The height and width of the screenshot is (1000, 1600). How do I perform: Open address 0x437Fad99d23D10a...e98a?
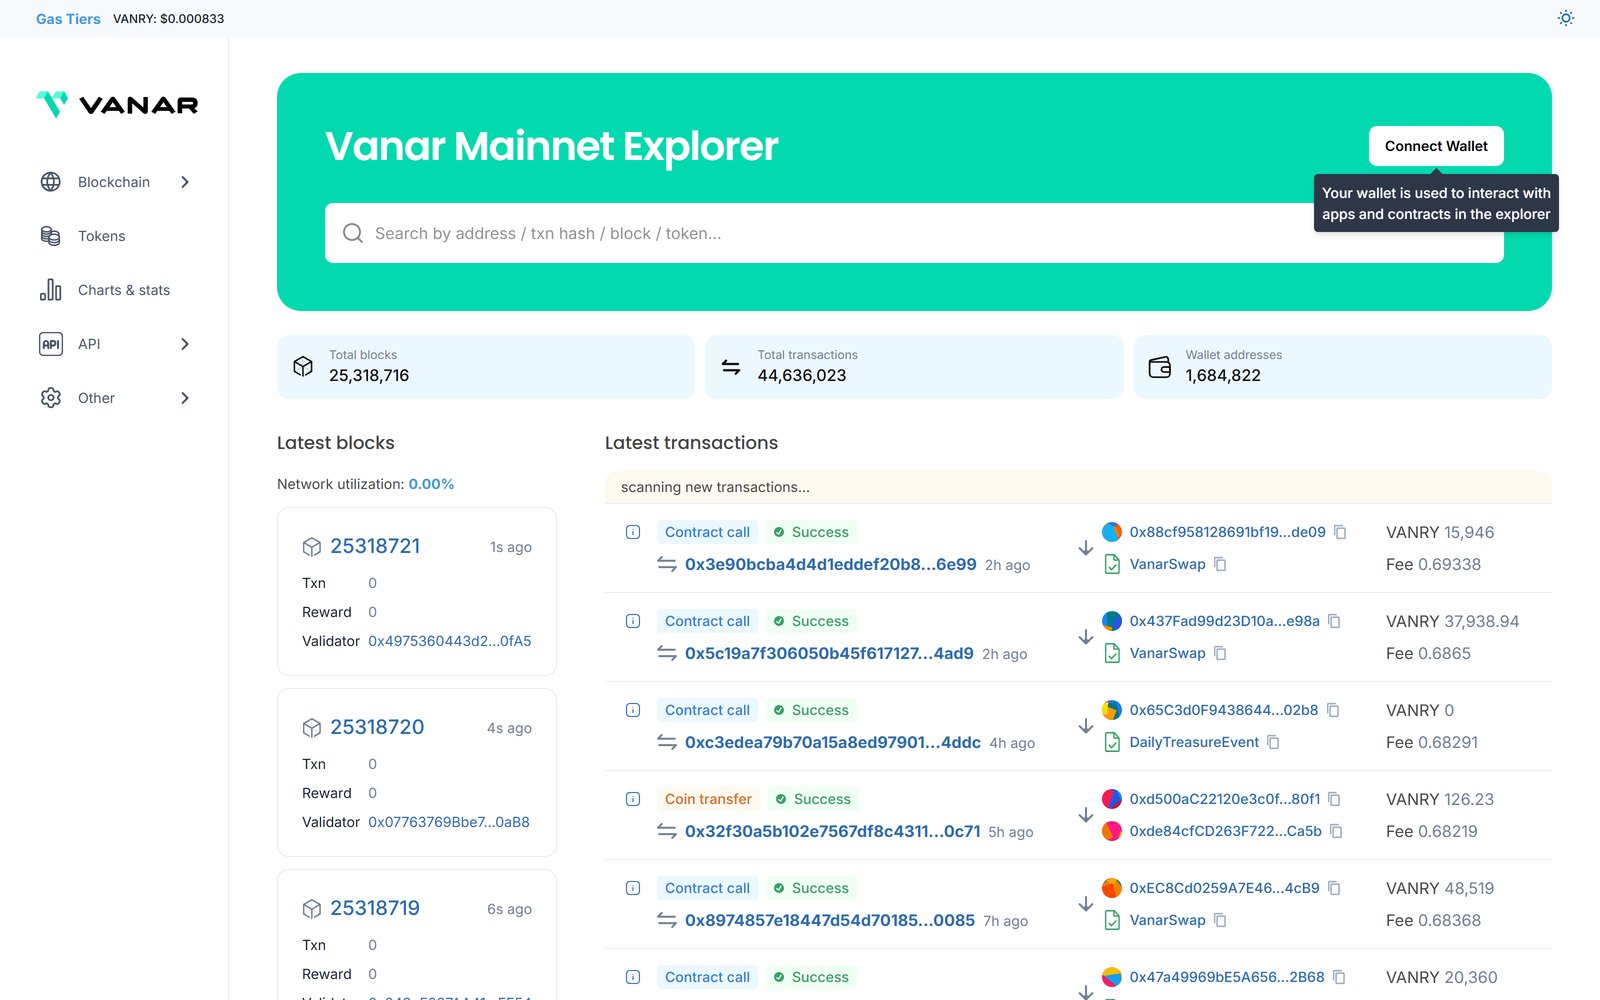1224,621
